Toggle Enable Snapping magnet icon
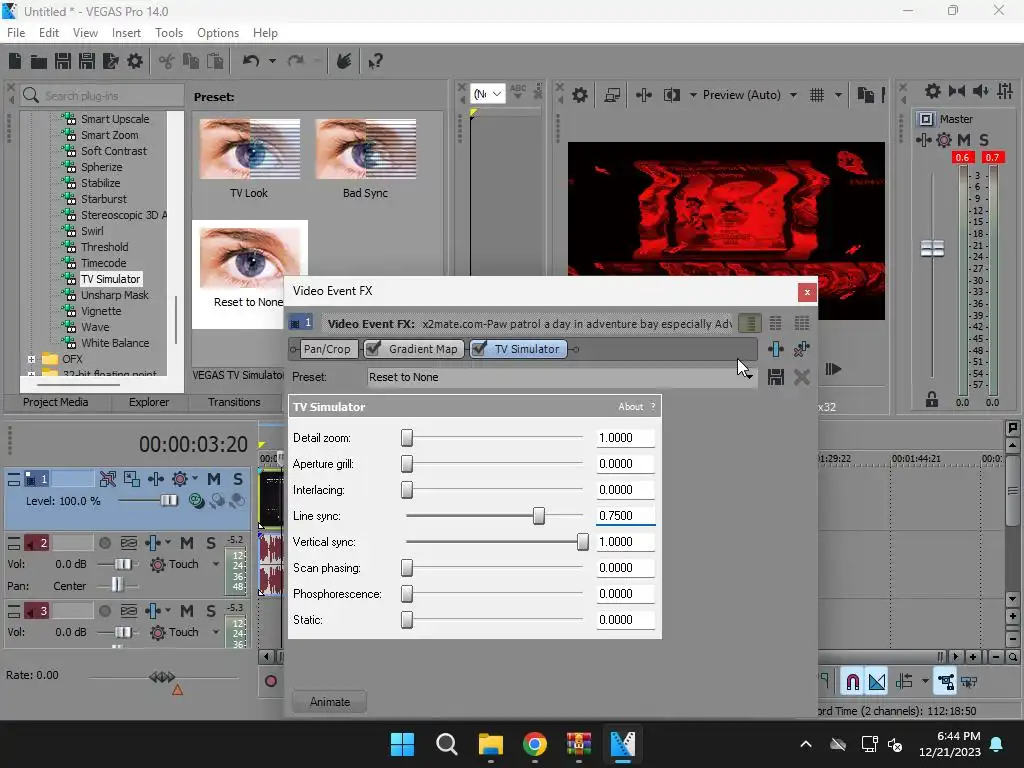The image size is (1024, 768). pos(852,682)
